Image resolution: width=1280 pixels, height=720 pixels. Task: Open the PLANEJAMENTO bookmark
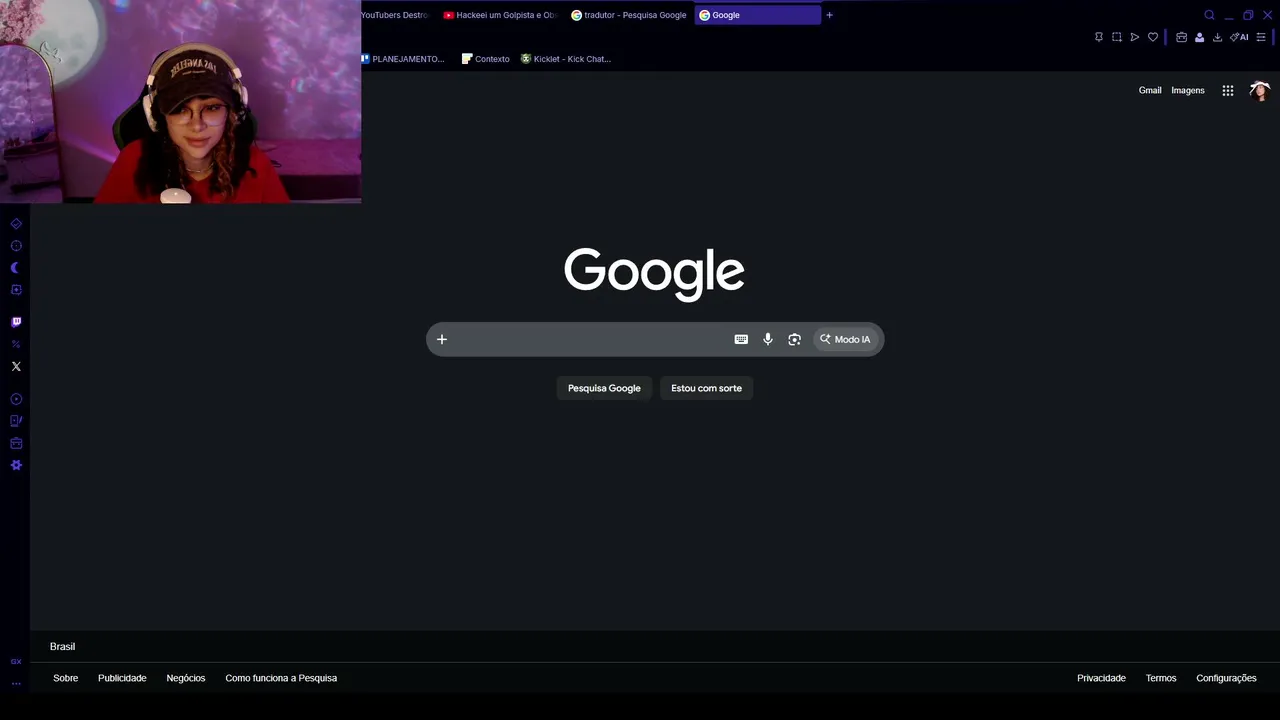tap(403, 59)
